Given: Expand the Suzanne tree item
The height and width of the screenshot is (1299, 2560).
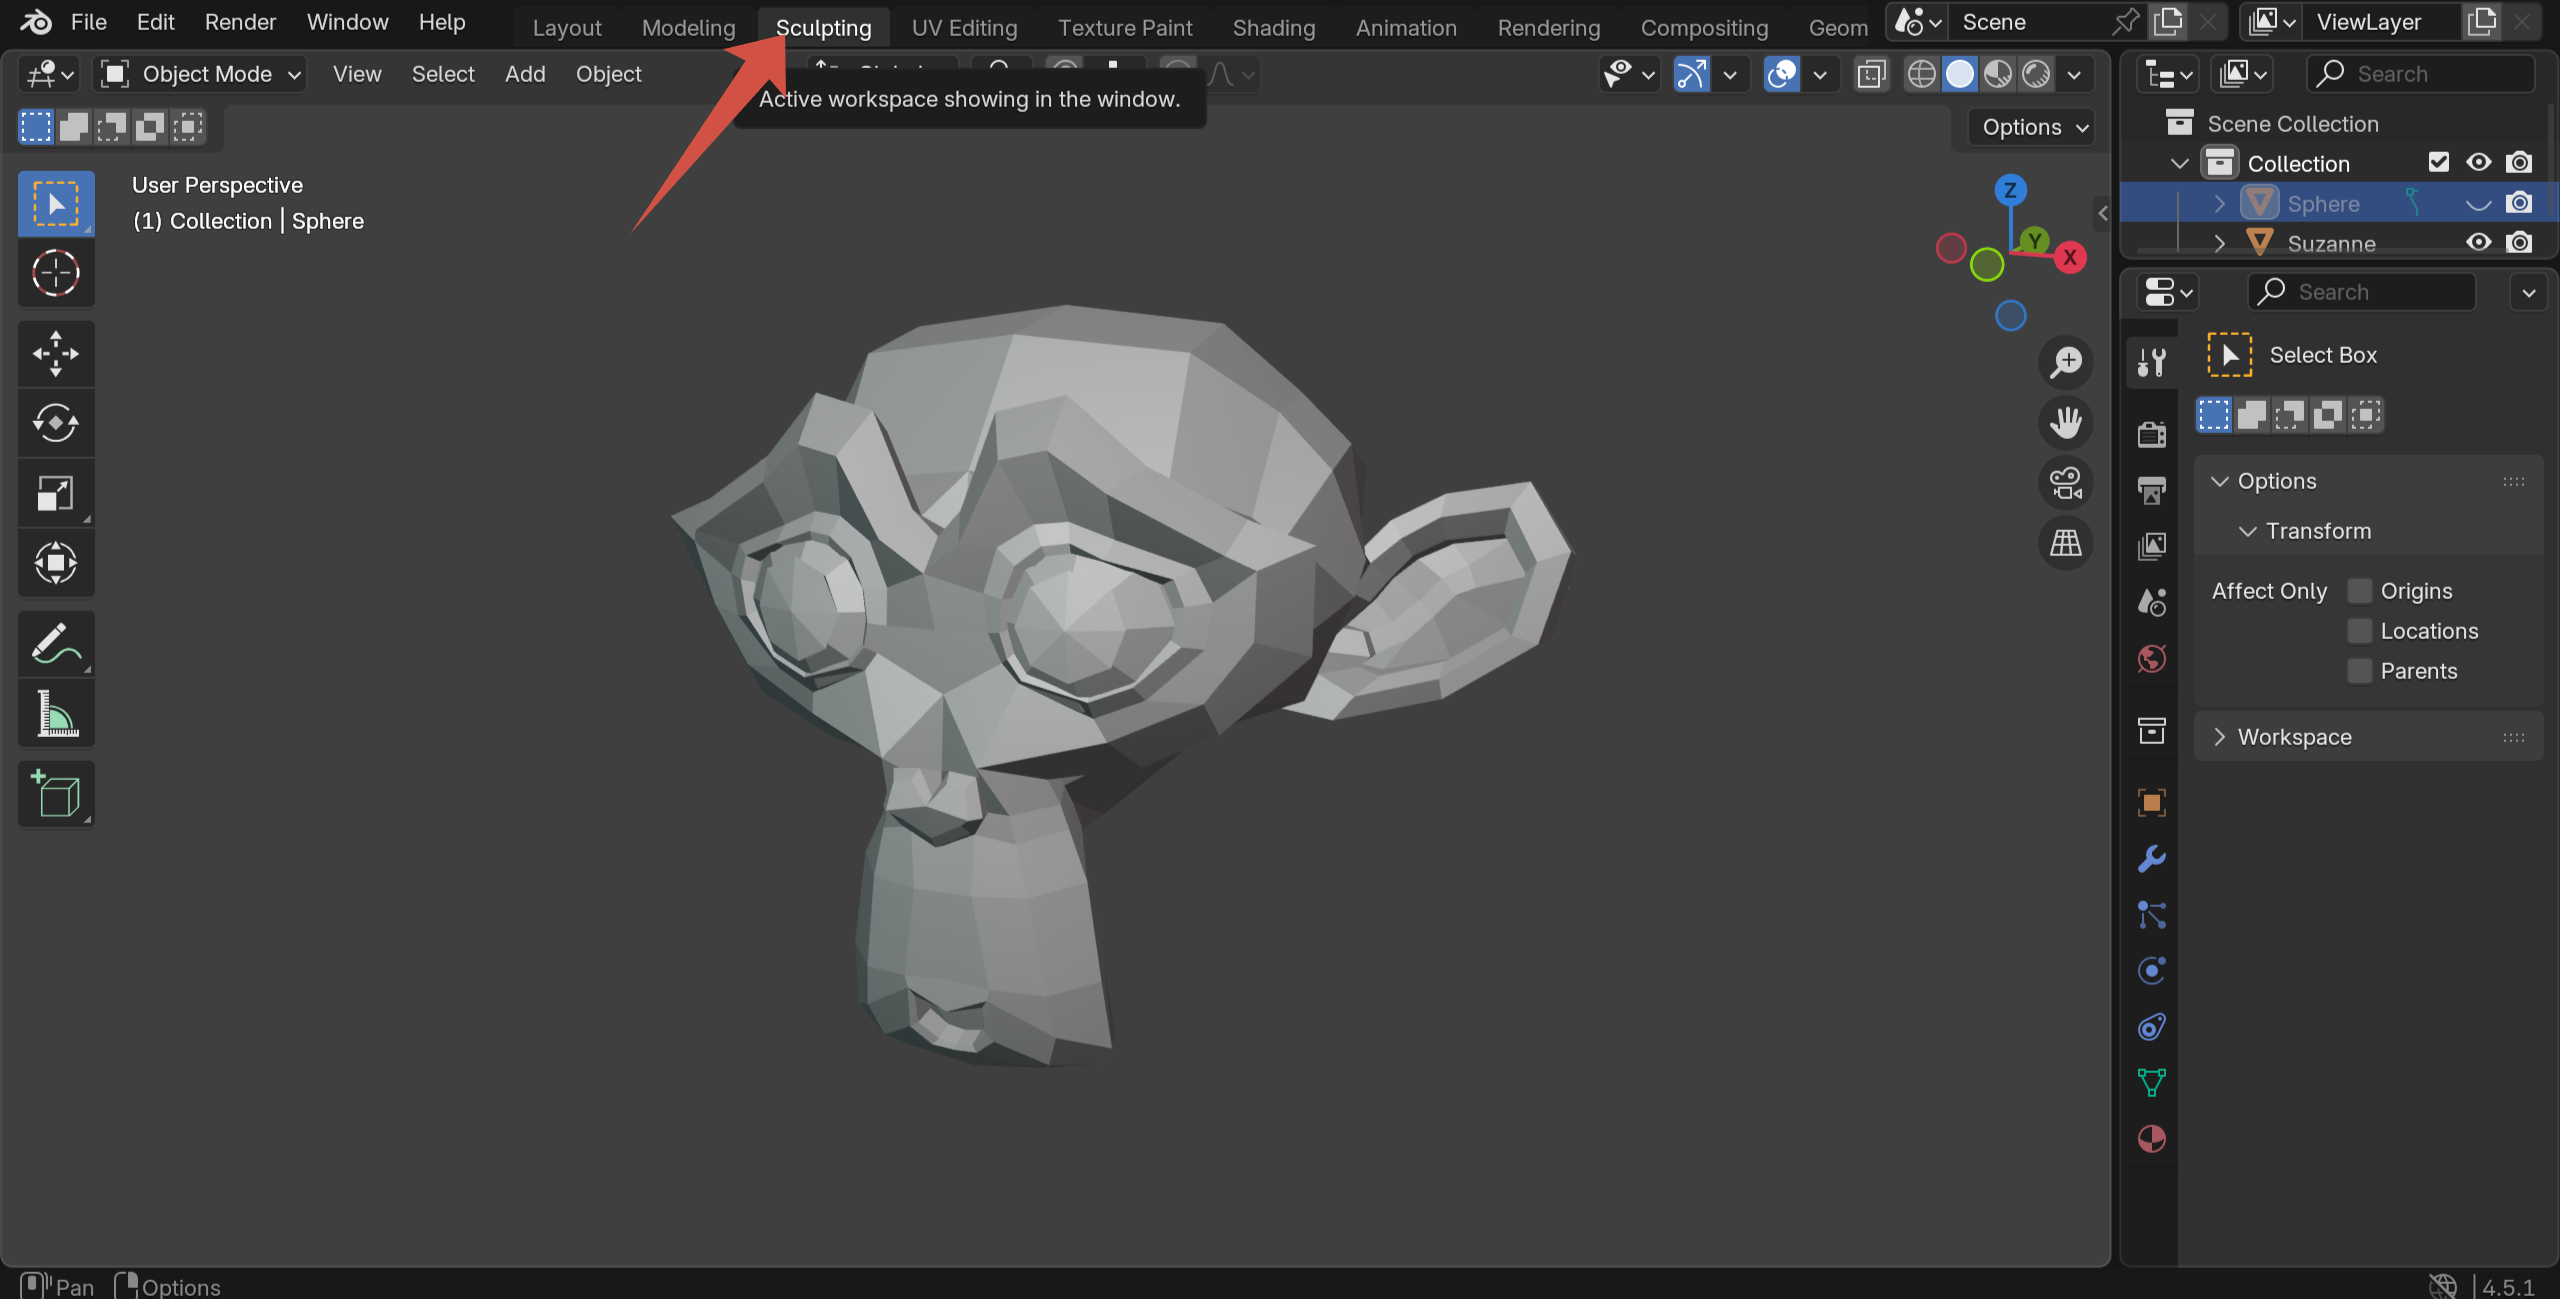Looking at the screenshot, I should tap(2219, 243).
